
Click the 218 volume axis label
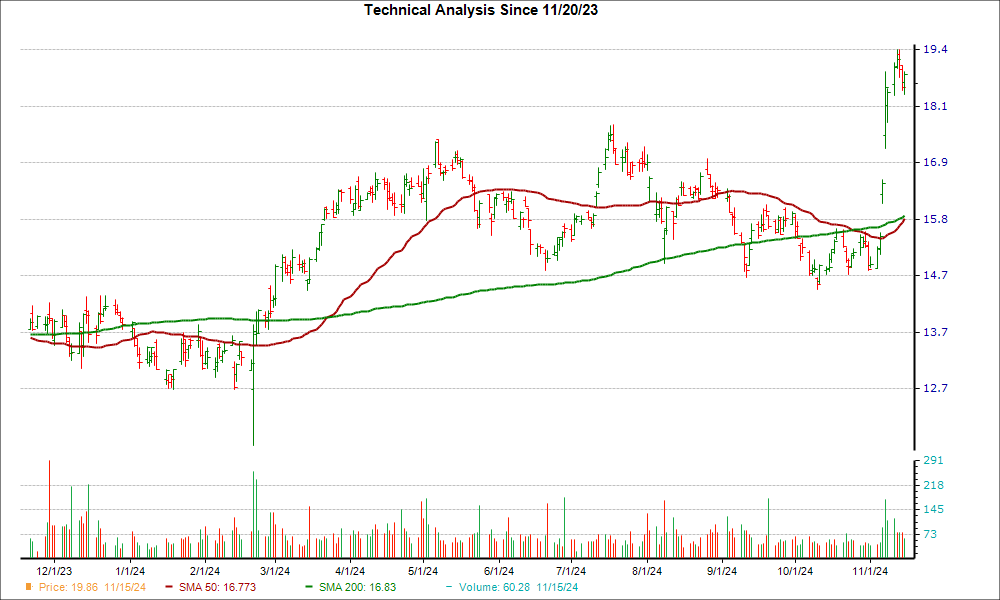tap(933, 485)
